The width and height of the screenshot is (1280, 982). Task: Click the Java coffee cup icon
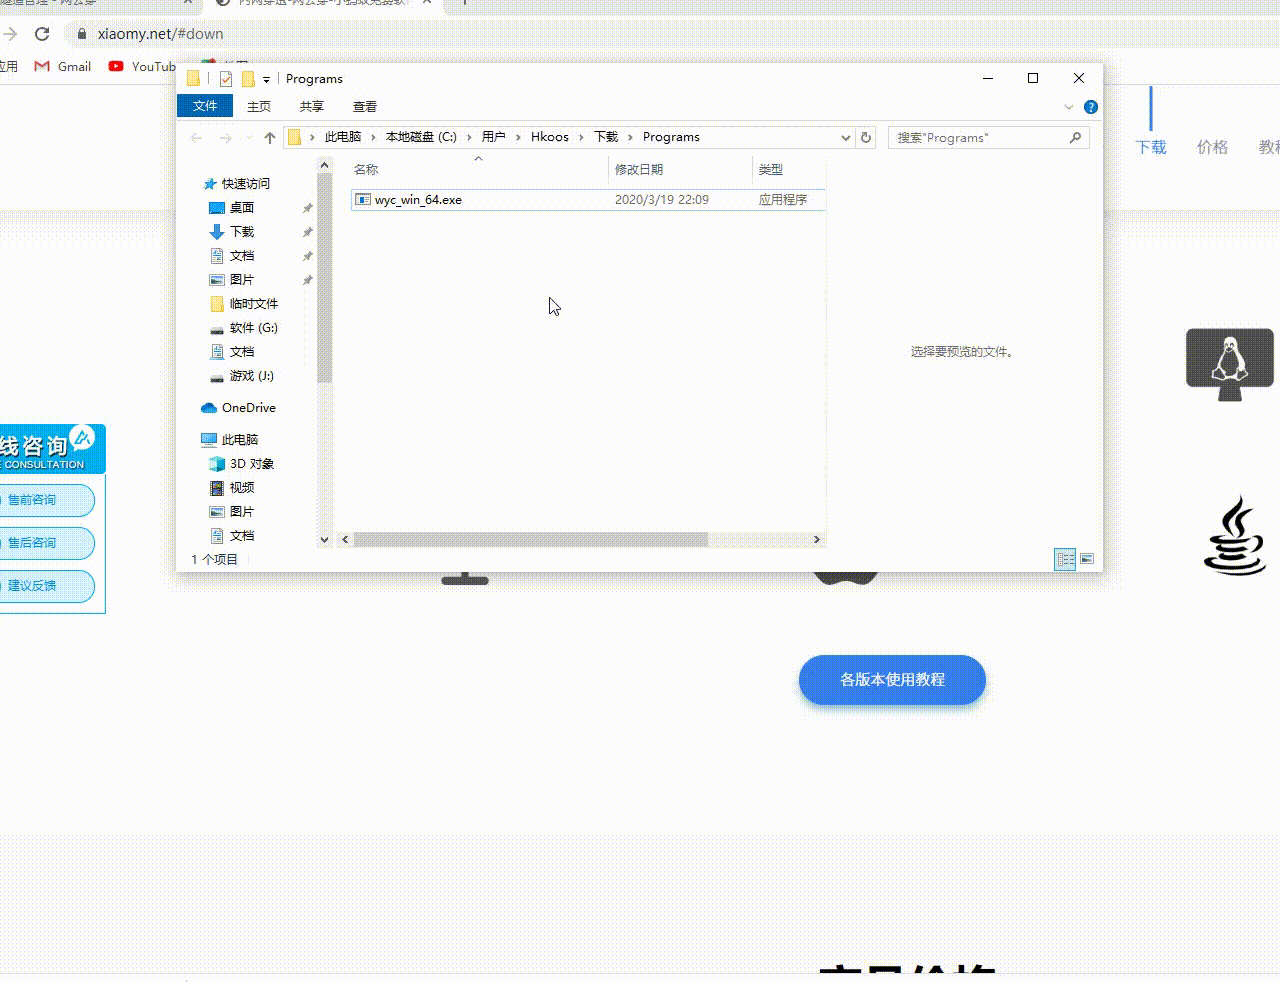point(1235,536)
